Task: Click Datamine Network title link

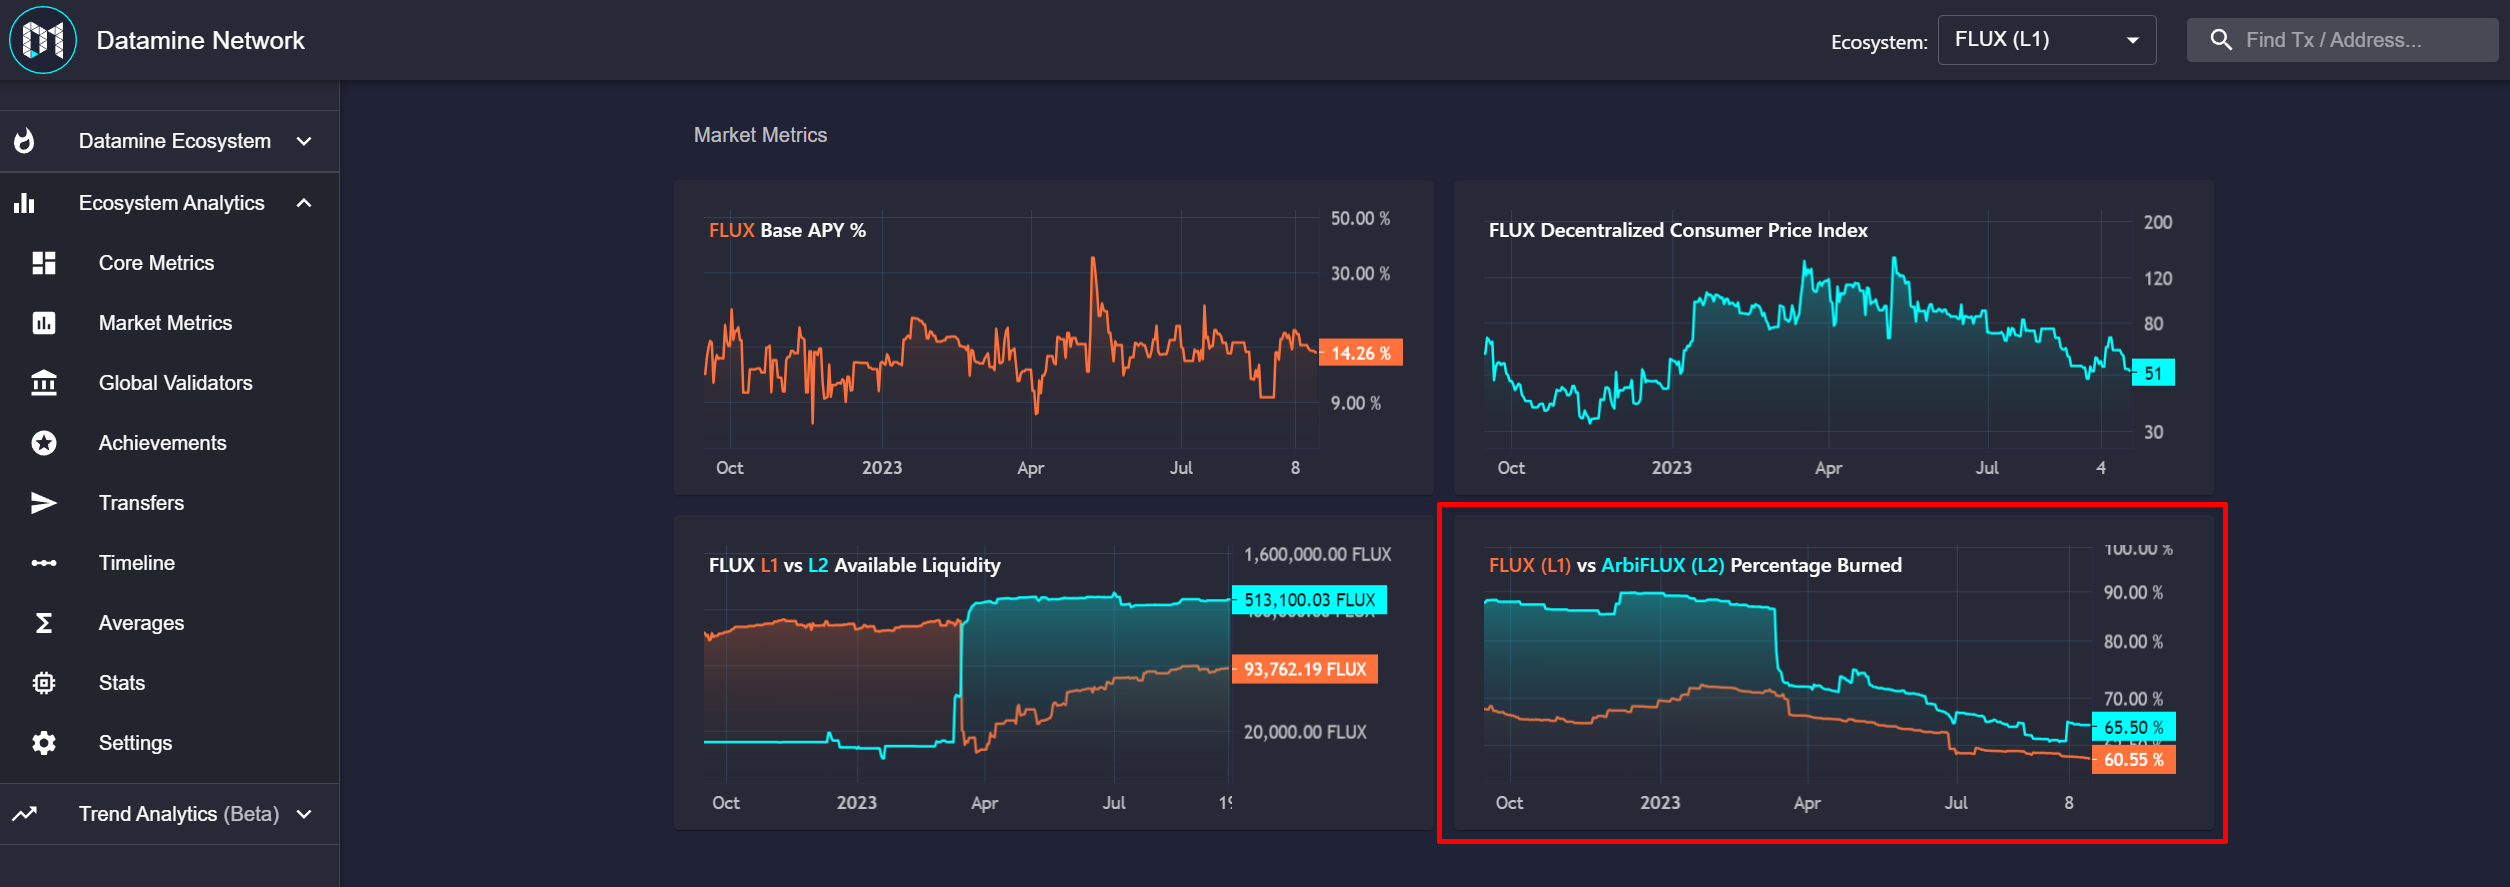Action: pyautogui.click(x=200, y=40)
